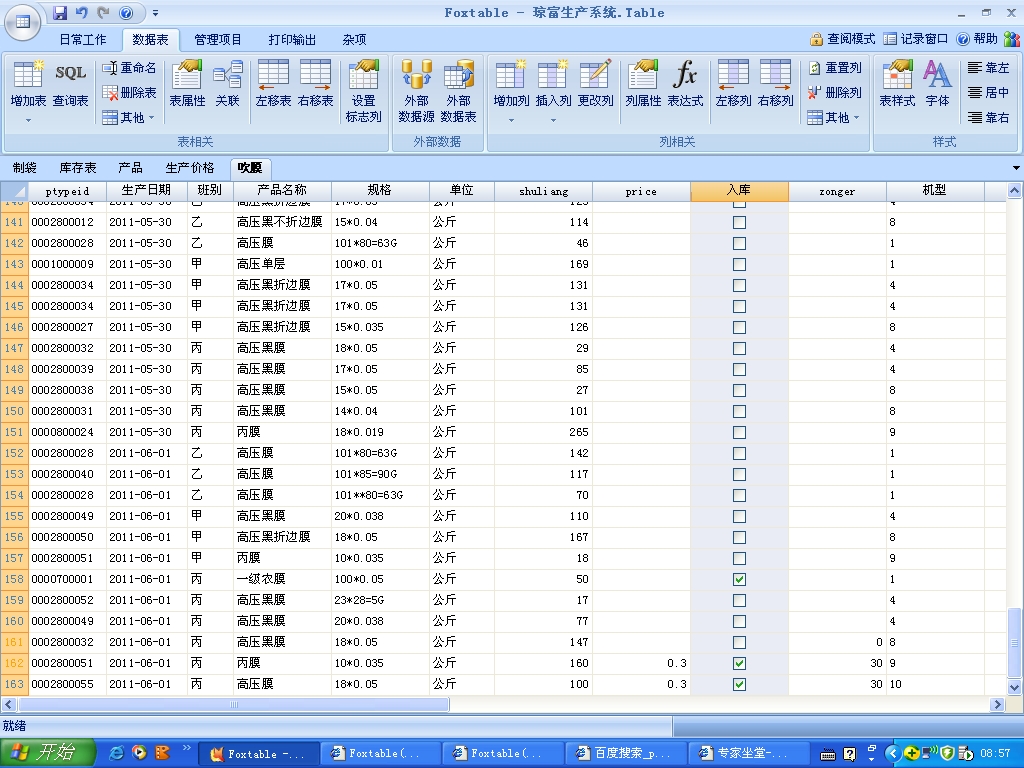
Task: Click the round application menu button
Action: (x=22, y=22)
